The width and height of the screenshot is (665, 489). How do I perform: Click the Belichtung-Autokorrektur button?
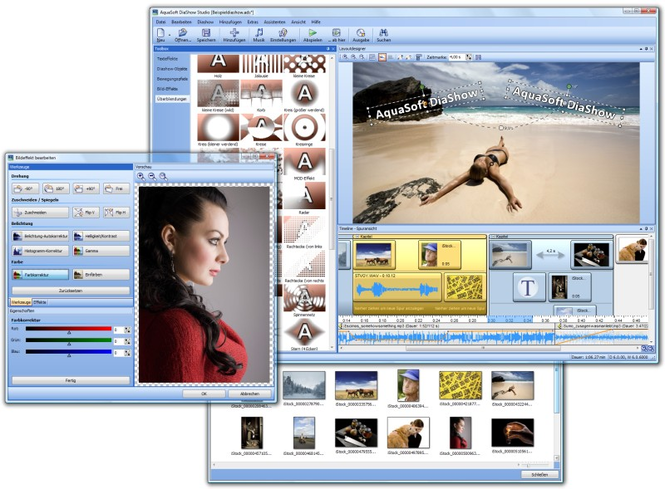pos(40,236)
